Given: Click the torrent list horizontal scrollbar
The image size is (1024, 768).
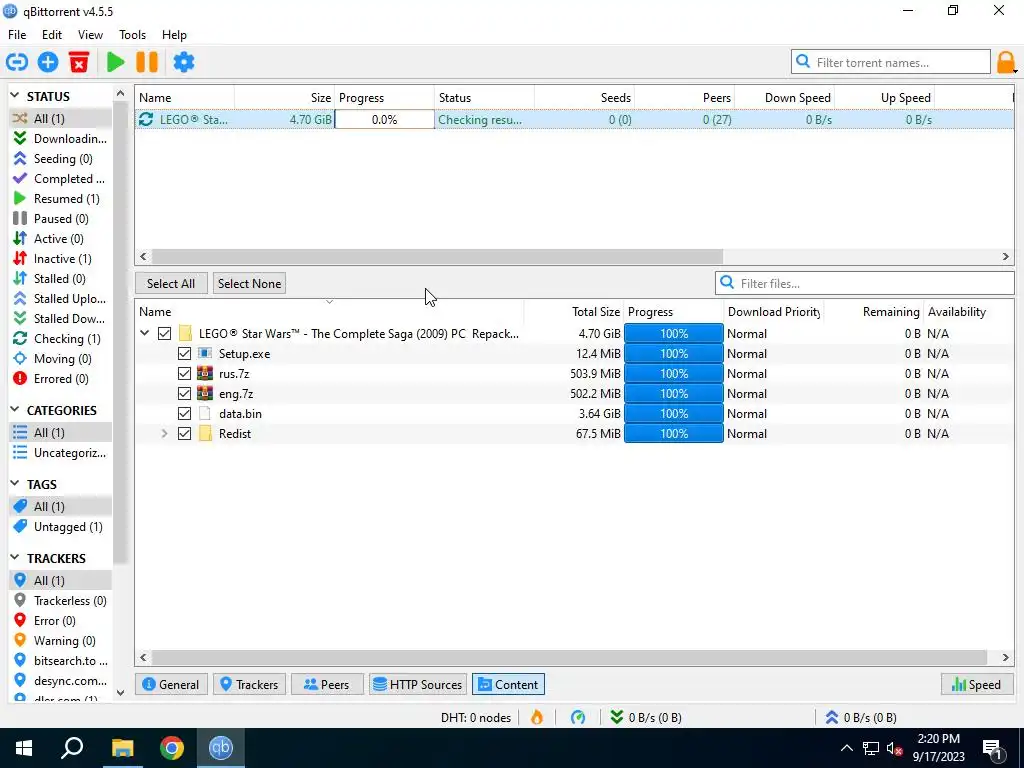Looking at the screenshot, I should point(437,257).
